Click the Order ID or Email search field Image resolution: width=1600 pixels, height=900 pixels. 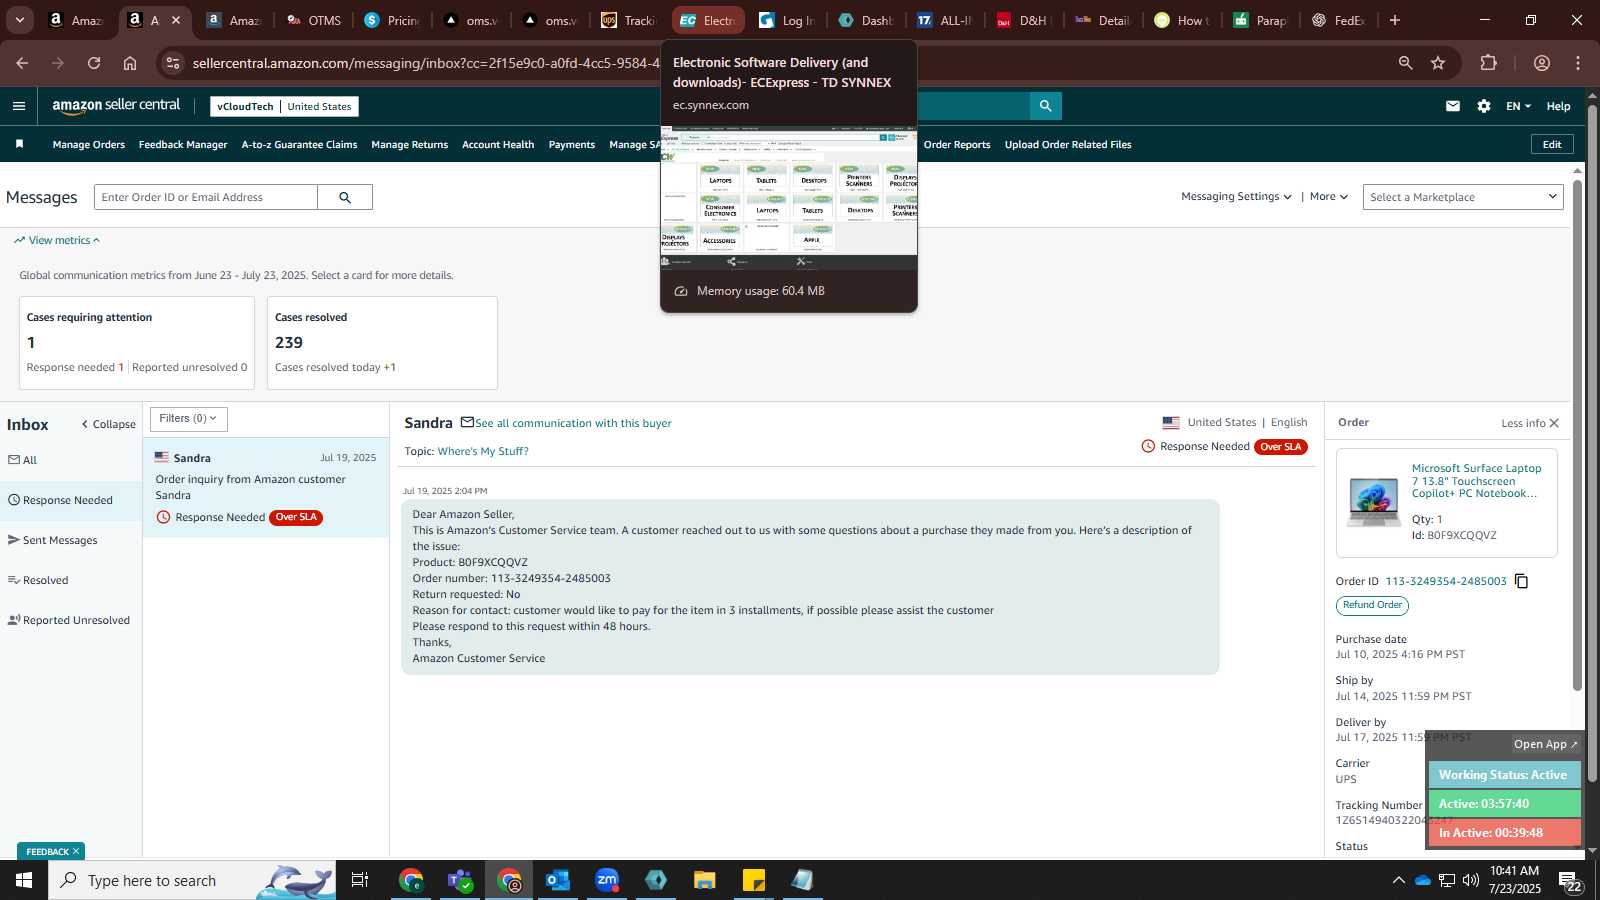pos(206,197)
